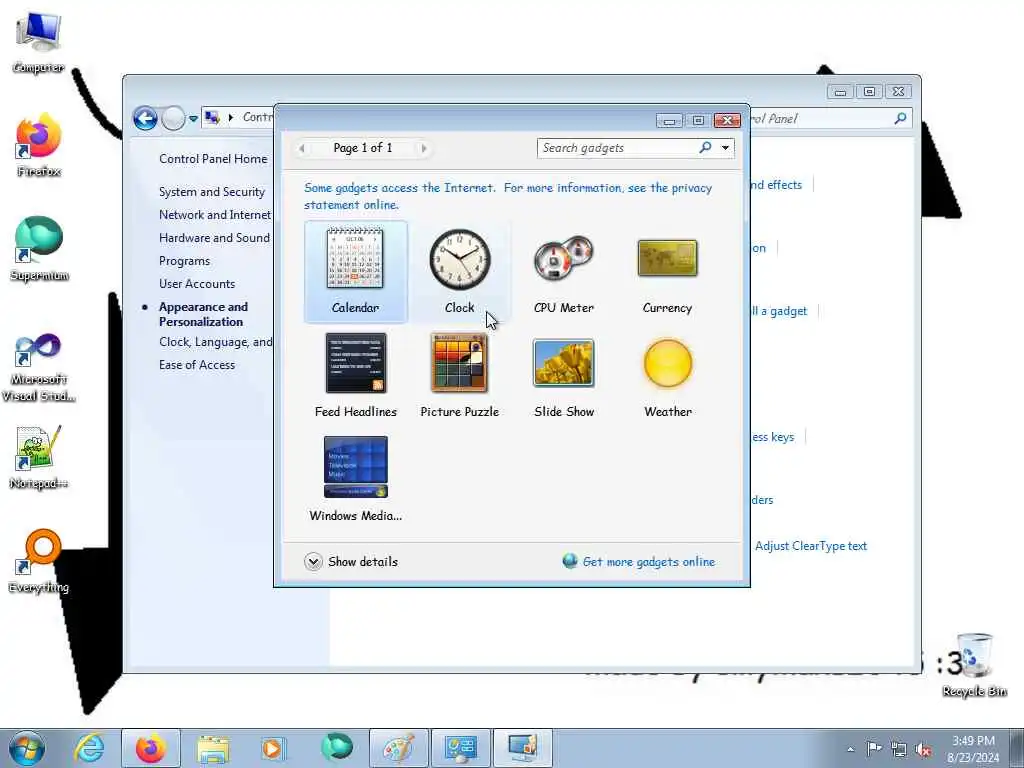1024x768 pixels.
Task: Click the network tray icon
Action: tap(899, 749)
